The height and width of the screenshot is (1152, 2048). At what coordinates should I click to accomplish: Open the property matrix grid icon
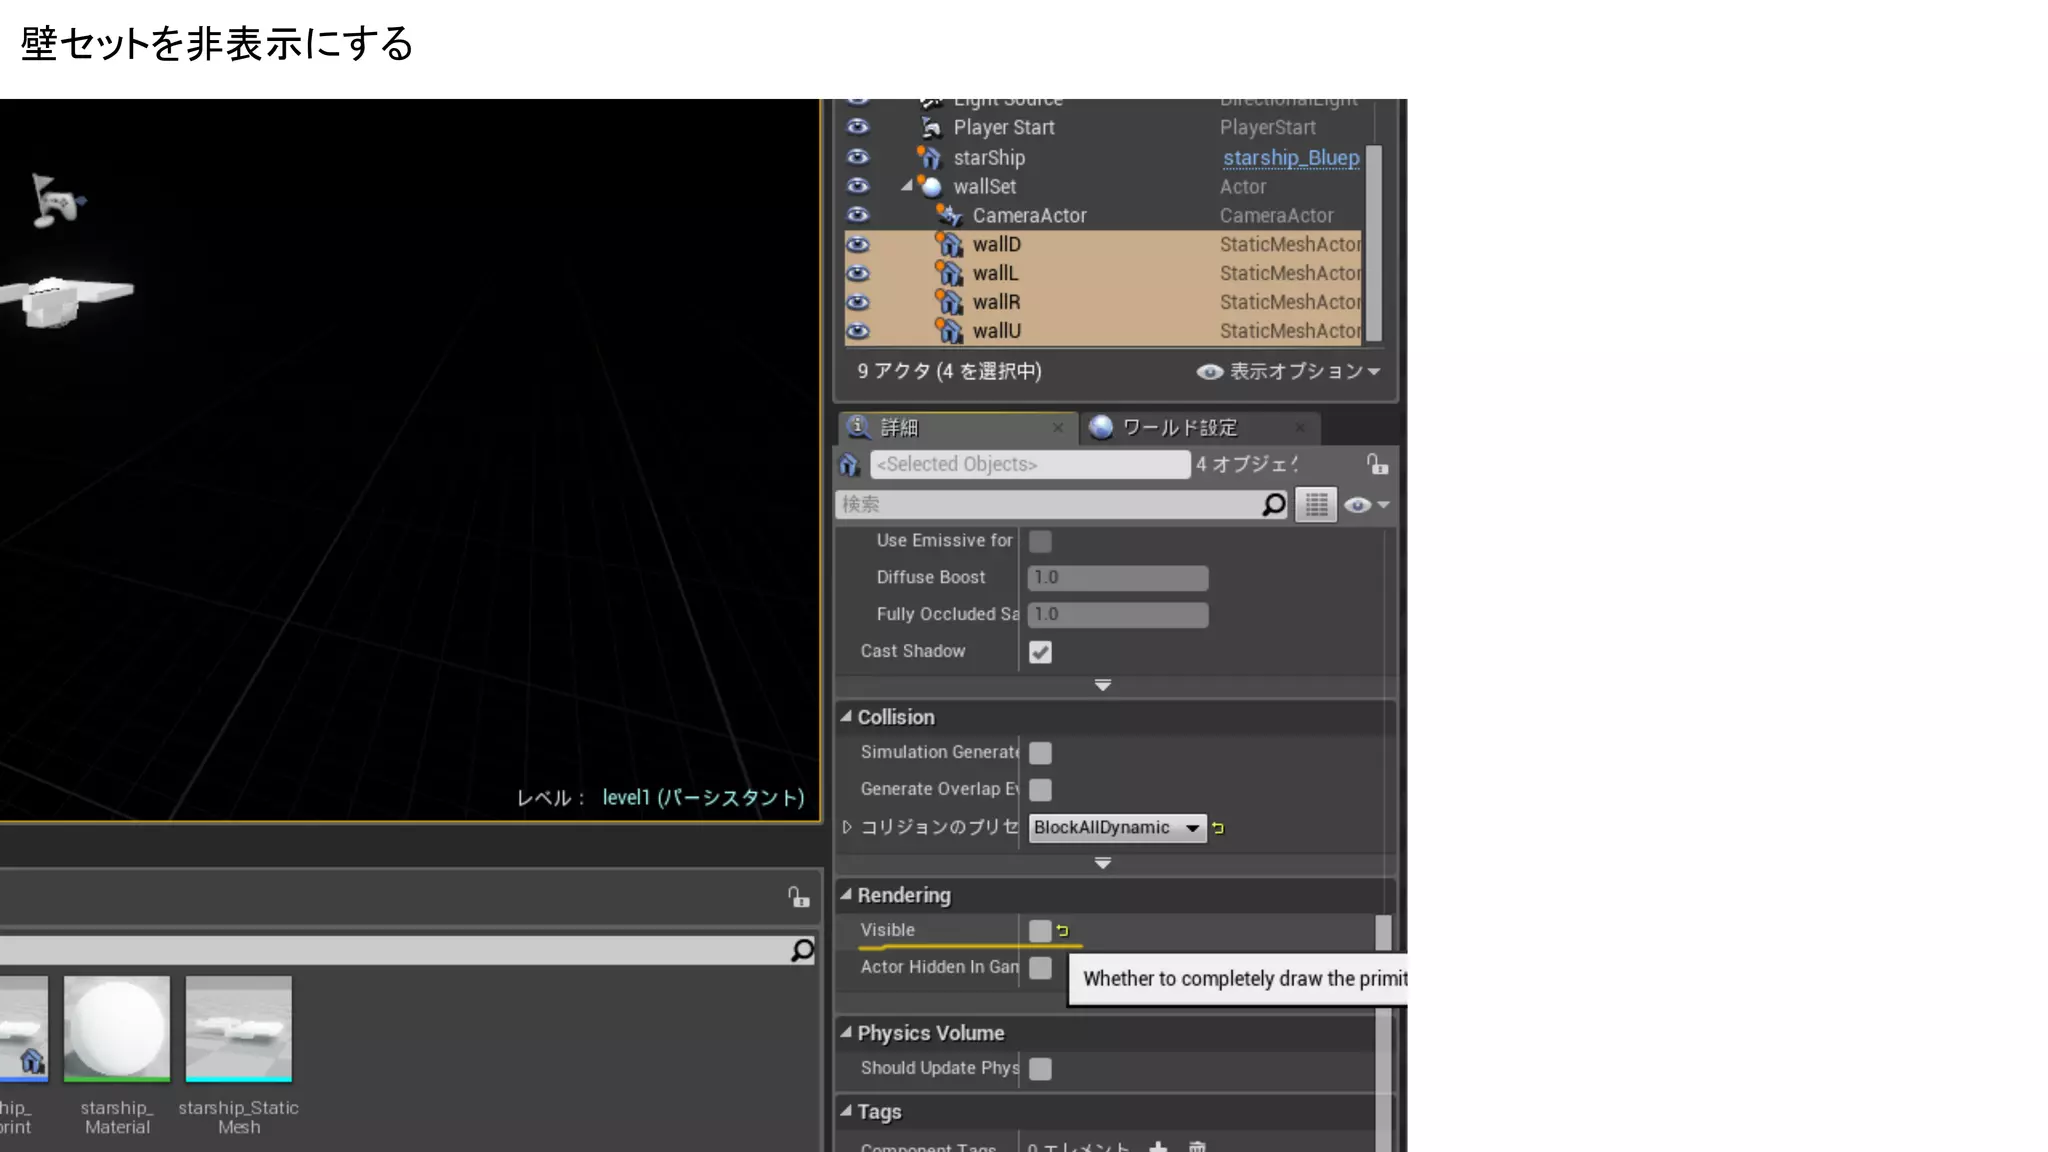point(1316,505)
